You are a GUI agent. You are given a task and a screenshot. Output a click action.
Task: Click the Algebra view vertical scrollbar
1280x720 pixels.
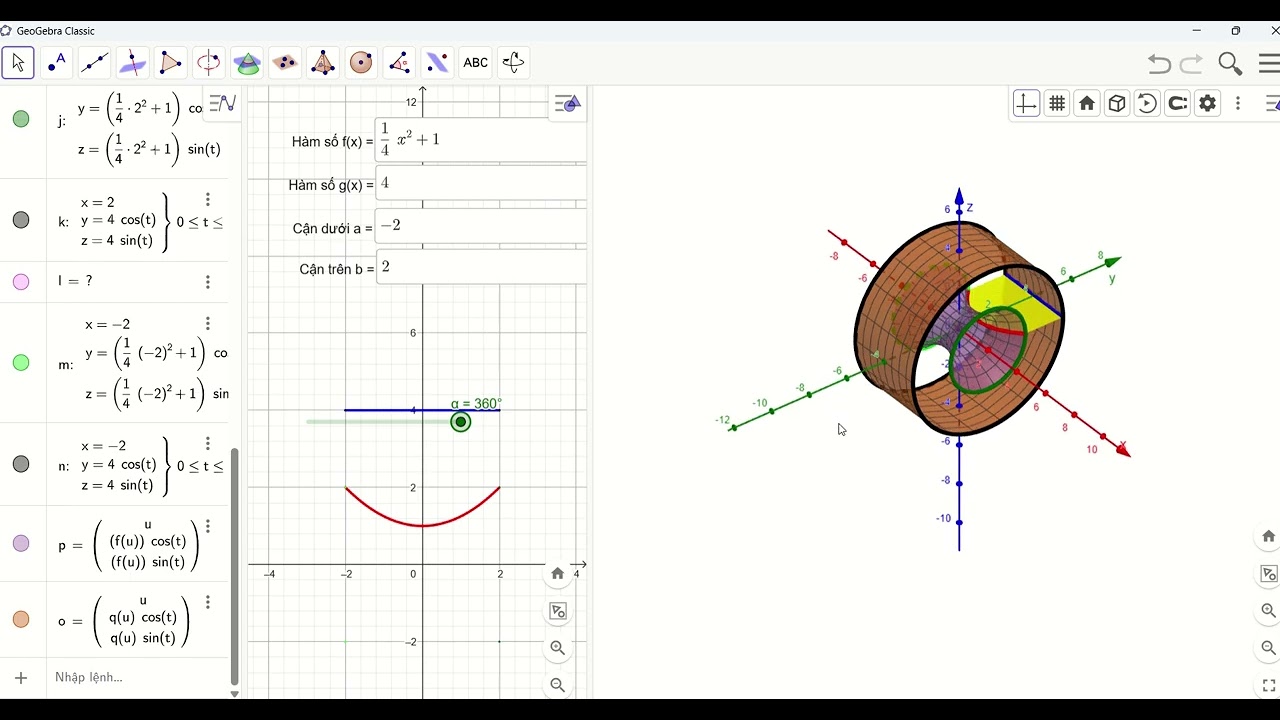(235, 566)
